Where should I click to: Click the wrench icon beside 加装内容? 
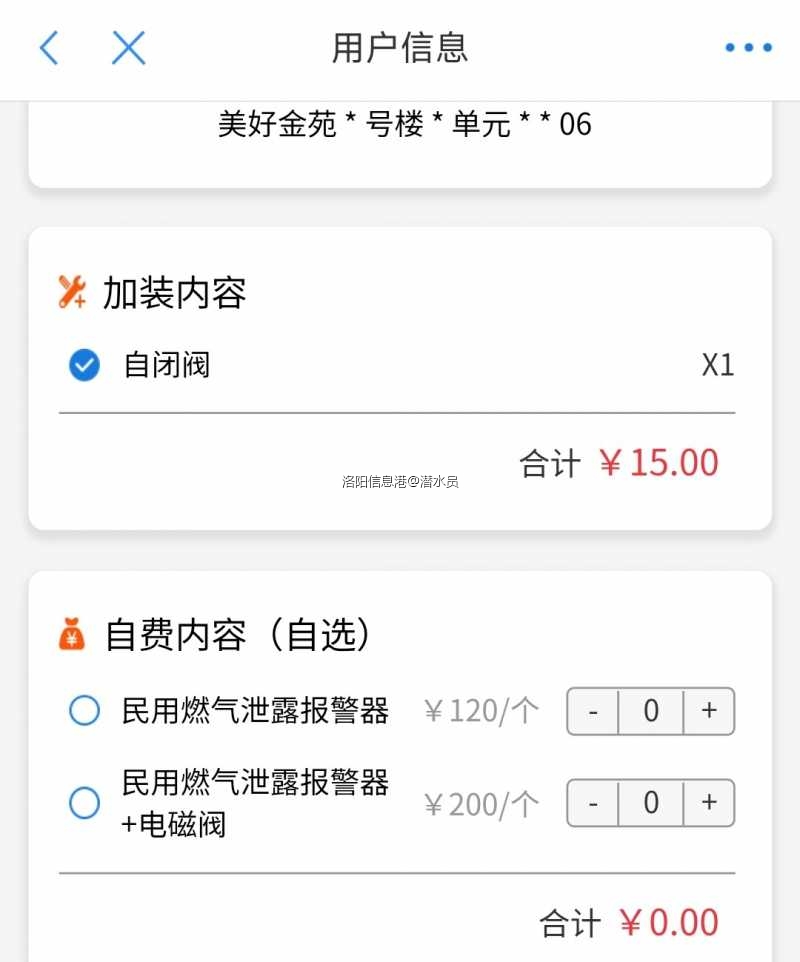pyautogui.click(x=72, y=292)
